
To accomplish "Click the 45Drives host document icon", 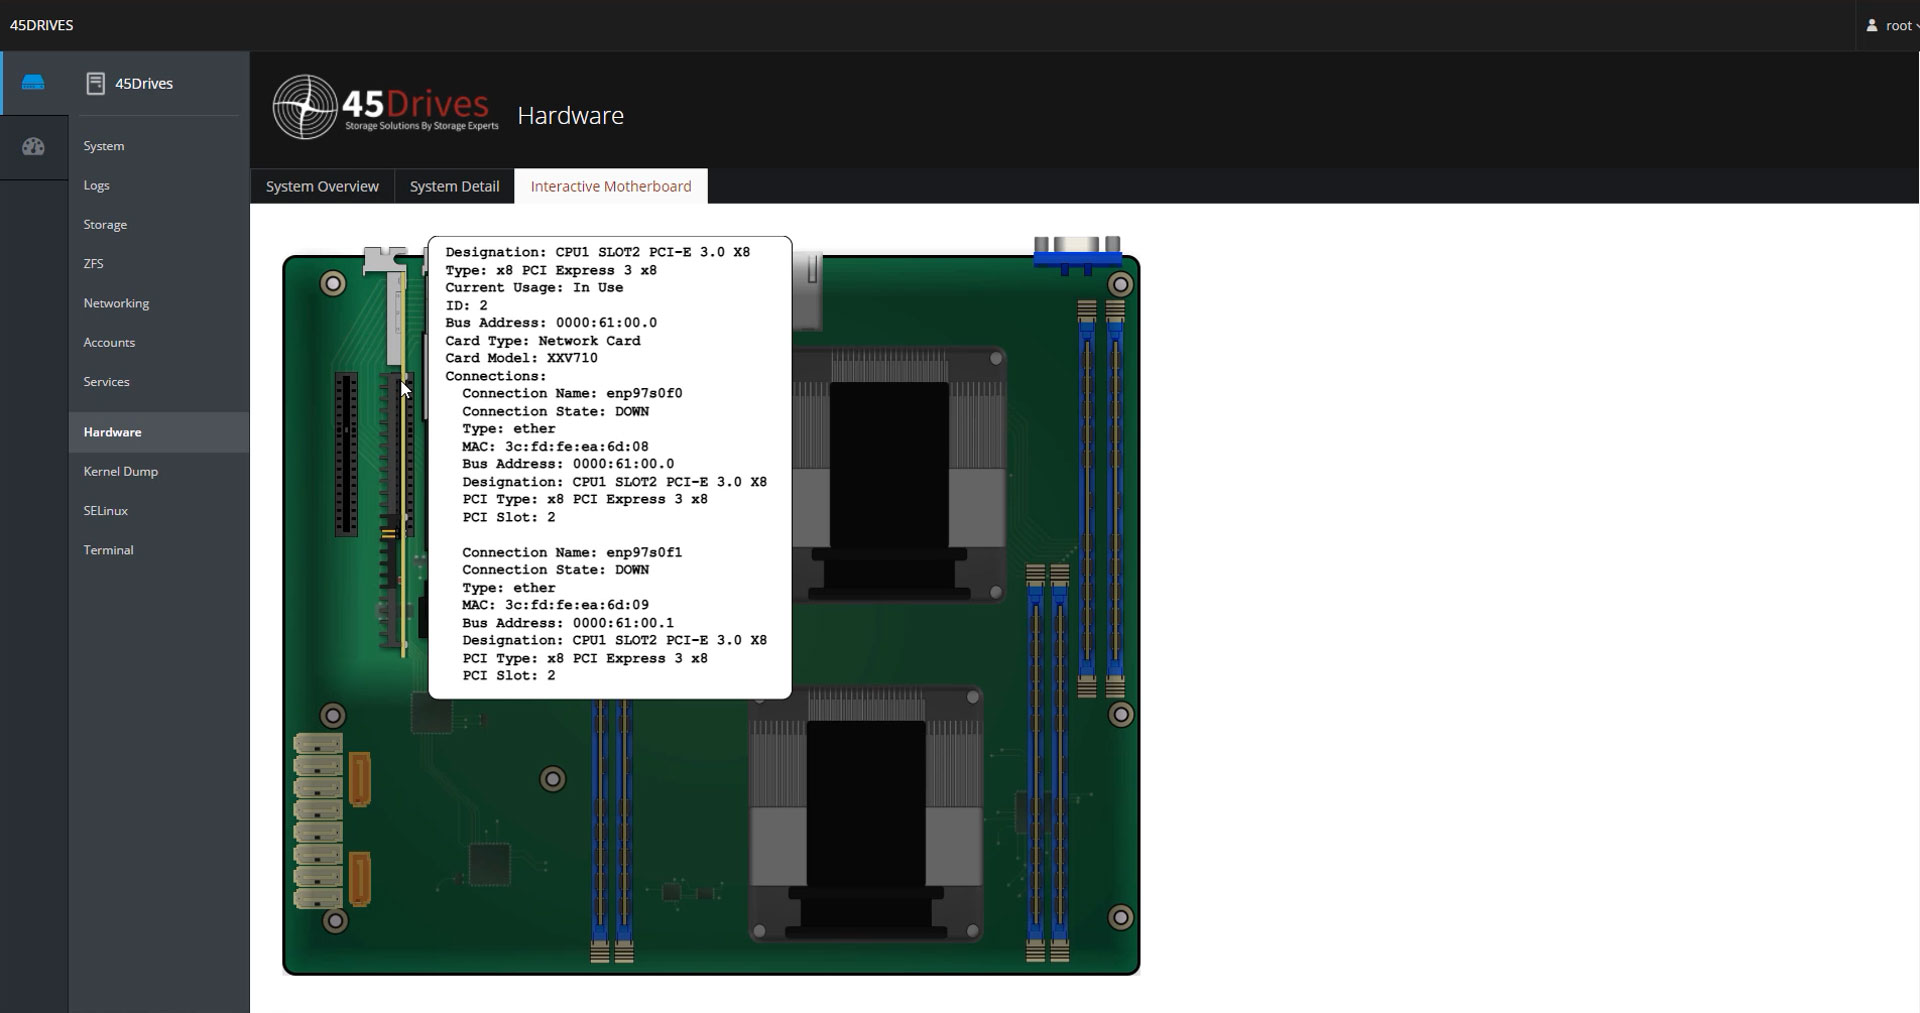I will 95,84.
